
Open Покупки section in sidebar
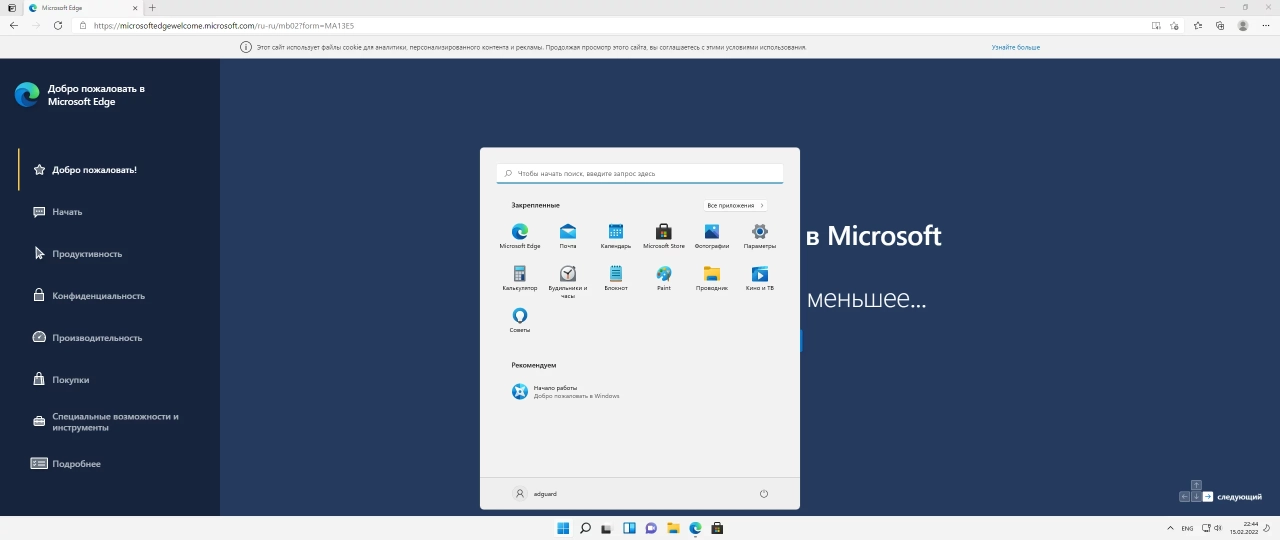(61, 380)
